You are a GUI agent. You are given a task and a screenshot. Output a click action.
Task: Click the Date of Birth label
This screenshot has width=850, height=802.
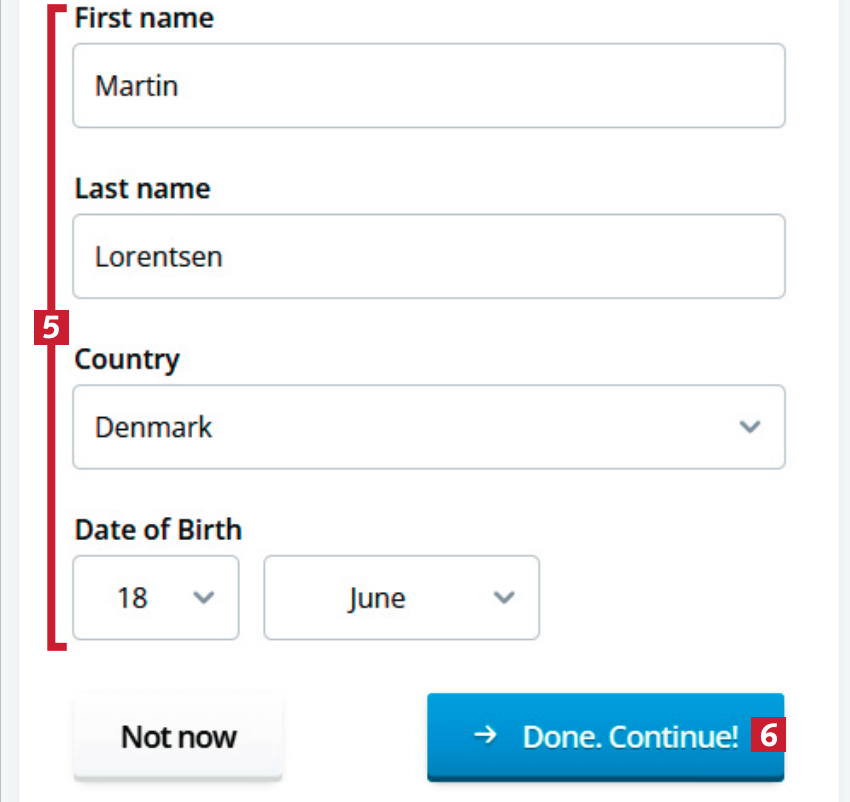158,529
